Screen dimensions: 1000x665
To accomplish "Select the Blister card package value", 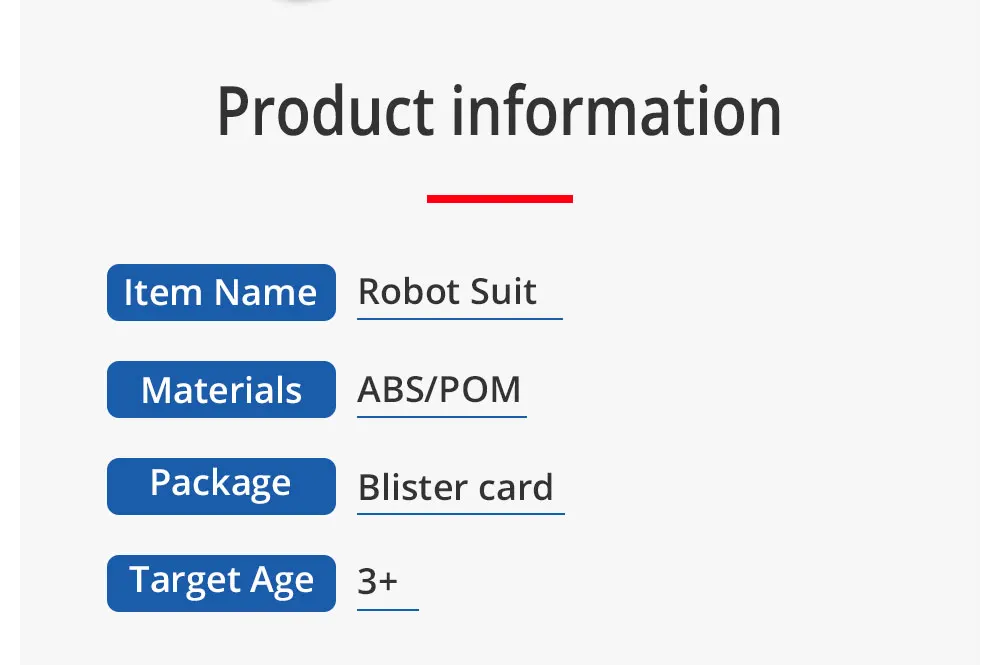I will pyautogui.click(x=455, y=487).
